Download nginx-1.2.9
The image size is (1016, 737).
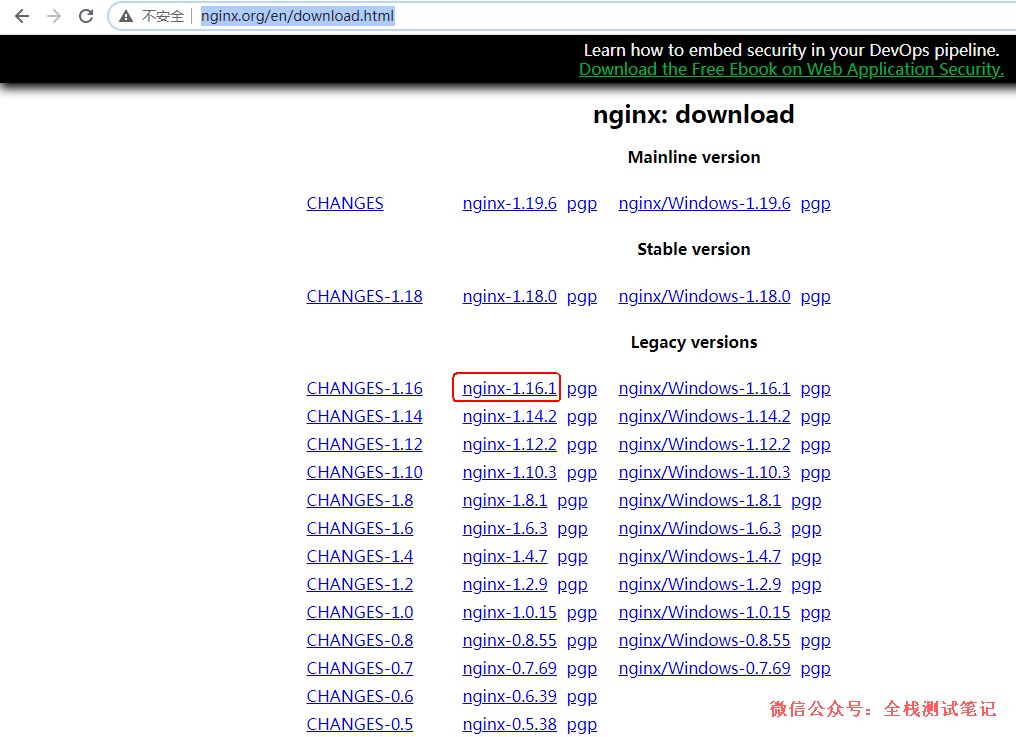pyautogui.click(x=505, y=584)
